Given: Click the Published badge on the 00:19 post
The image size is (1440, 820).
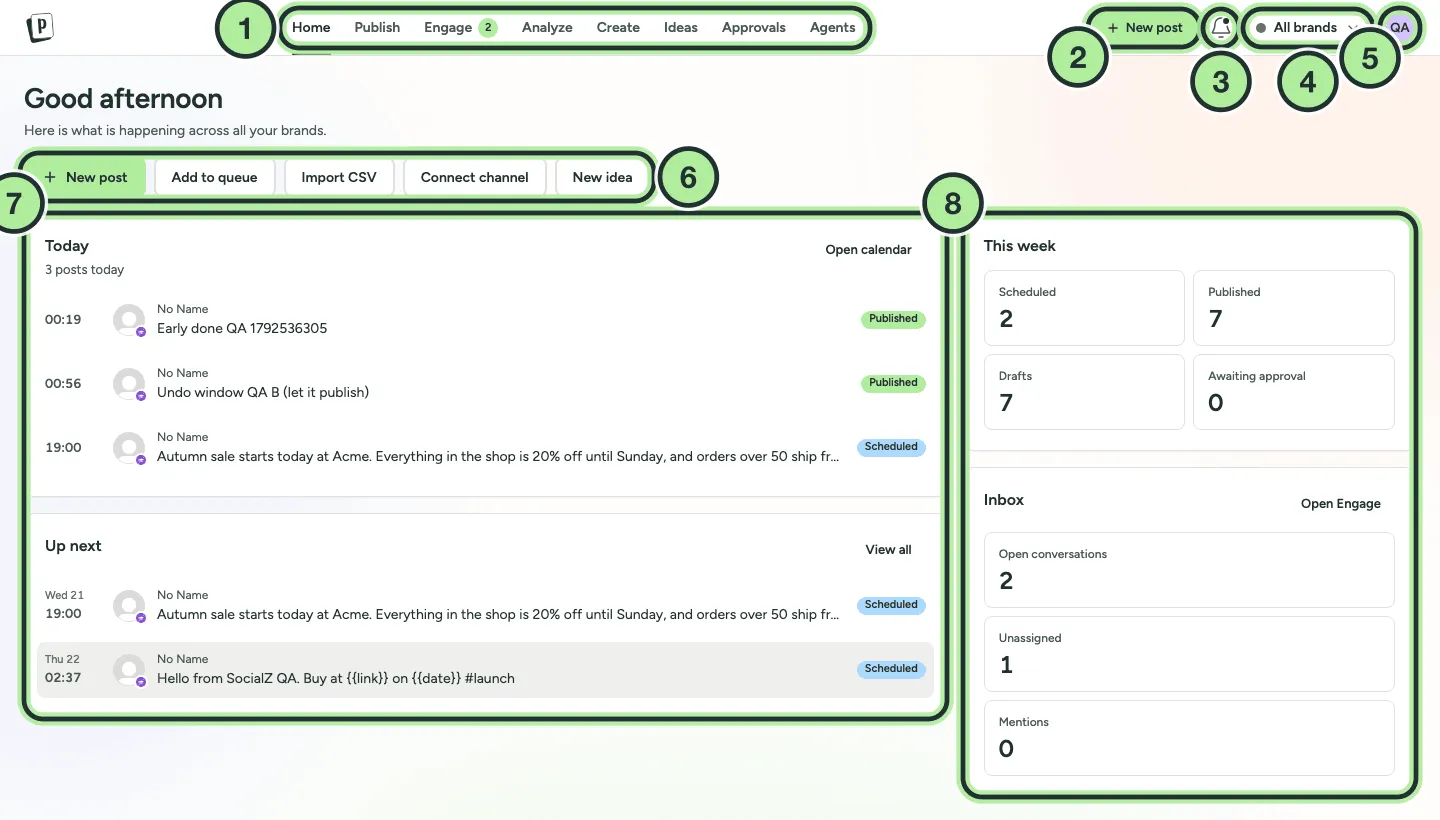Looking at the screenshot, I should pyautogui.click(x=893, y=319).
